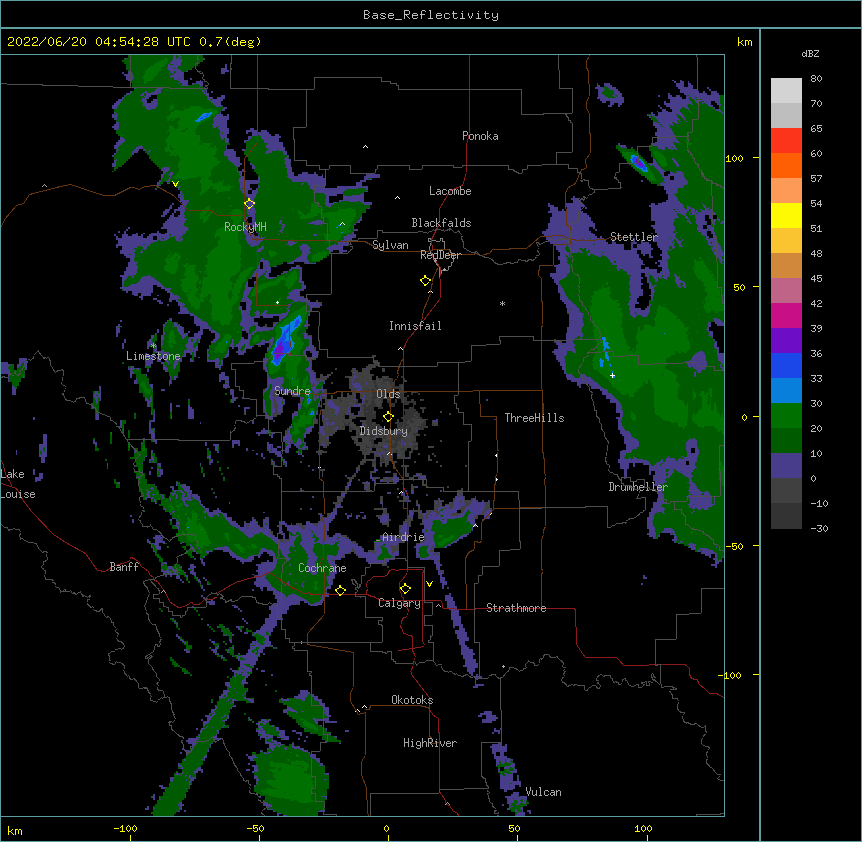
Task: Click the Drumheller label
Action: point(638,487)
